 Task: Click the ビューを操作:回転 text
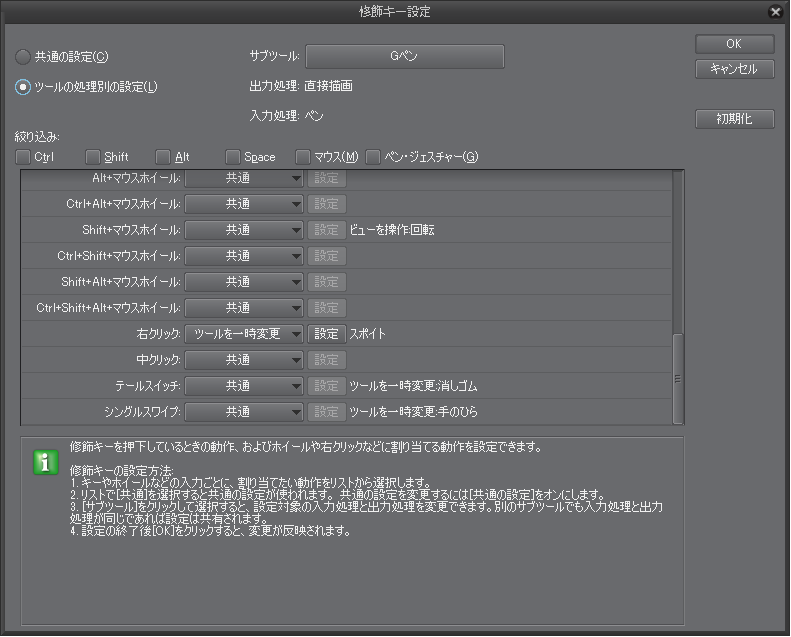point(392,230)
